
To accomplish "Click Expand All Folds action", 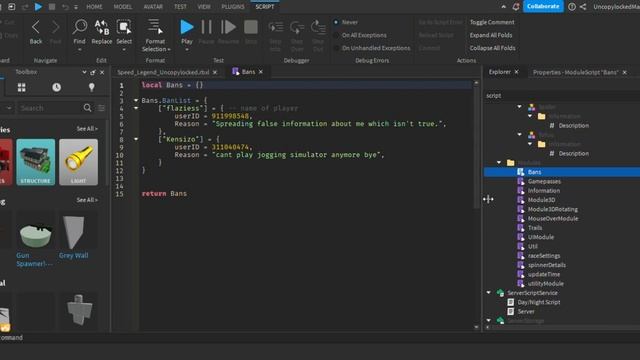I will pos(491,35).
